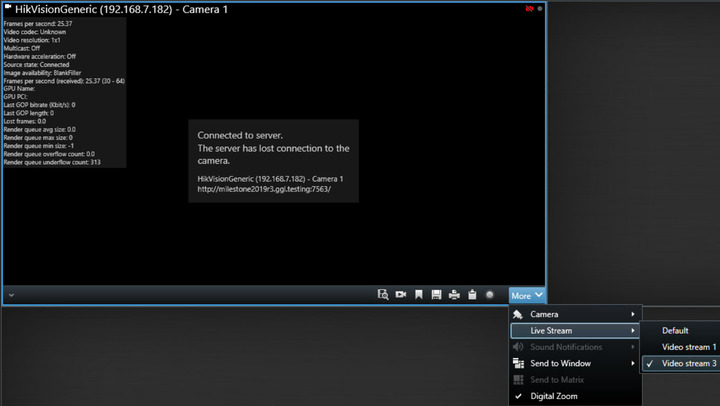
Task: Click the round gray record indicator button
Action: click(490, 295)
